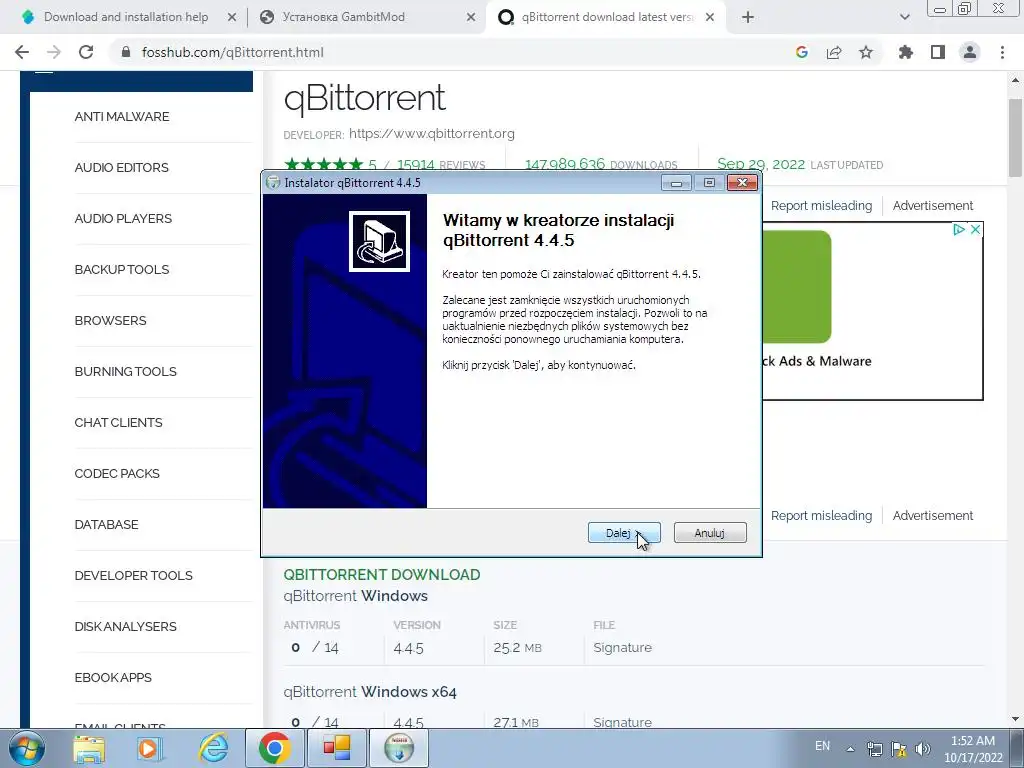Image resolution: width=1024 pixels, height=768 pixels.
Task: Open the Chrome extensions puzzle icon
Action: point(906,52)
